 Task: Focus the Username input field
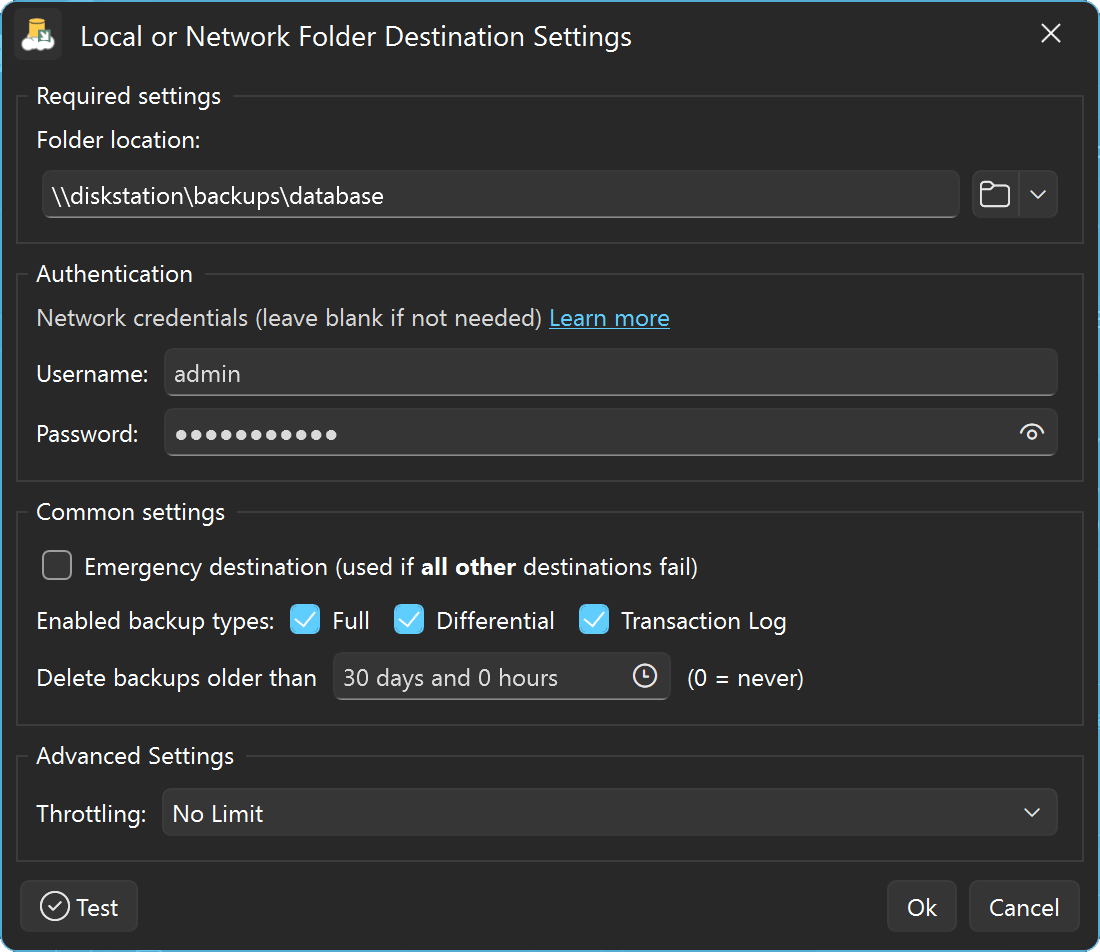click(x=610, y=374)
